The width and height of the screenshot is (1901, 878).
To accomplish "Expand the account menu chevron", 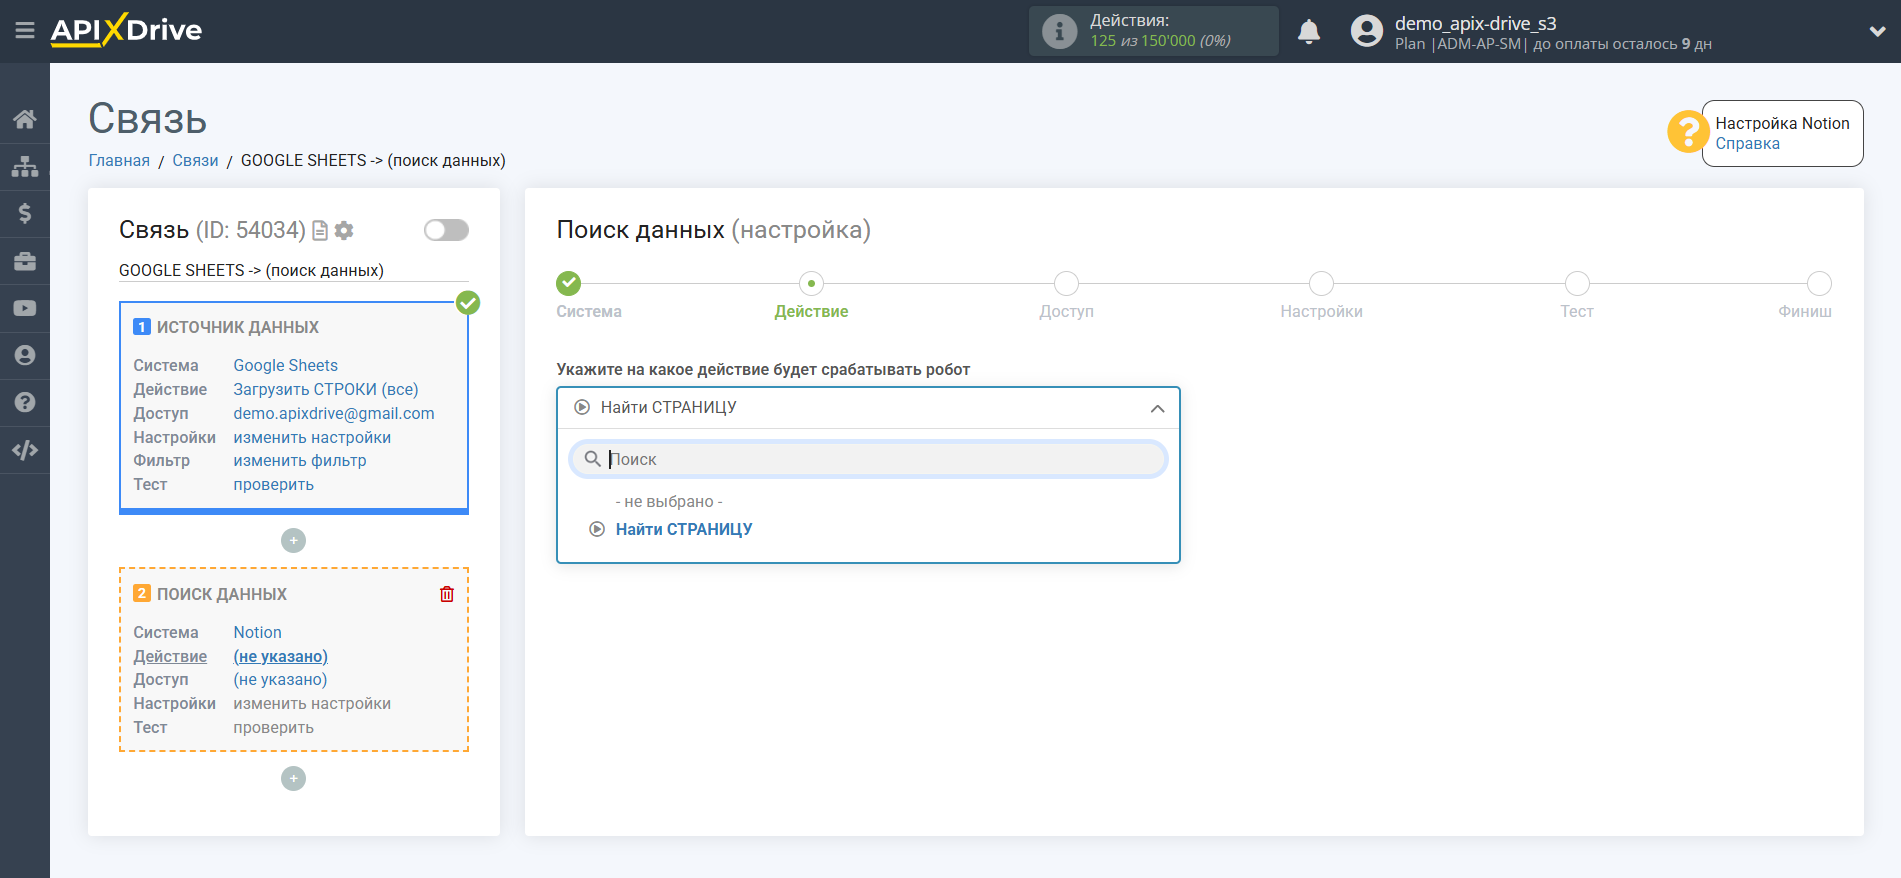I will tap(1877, 31).
